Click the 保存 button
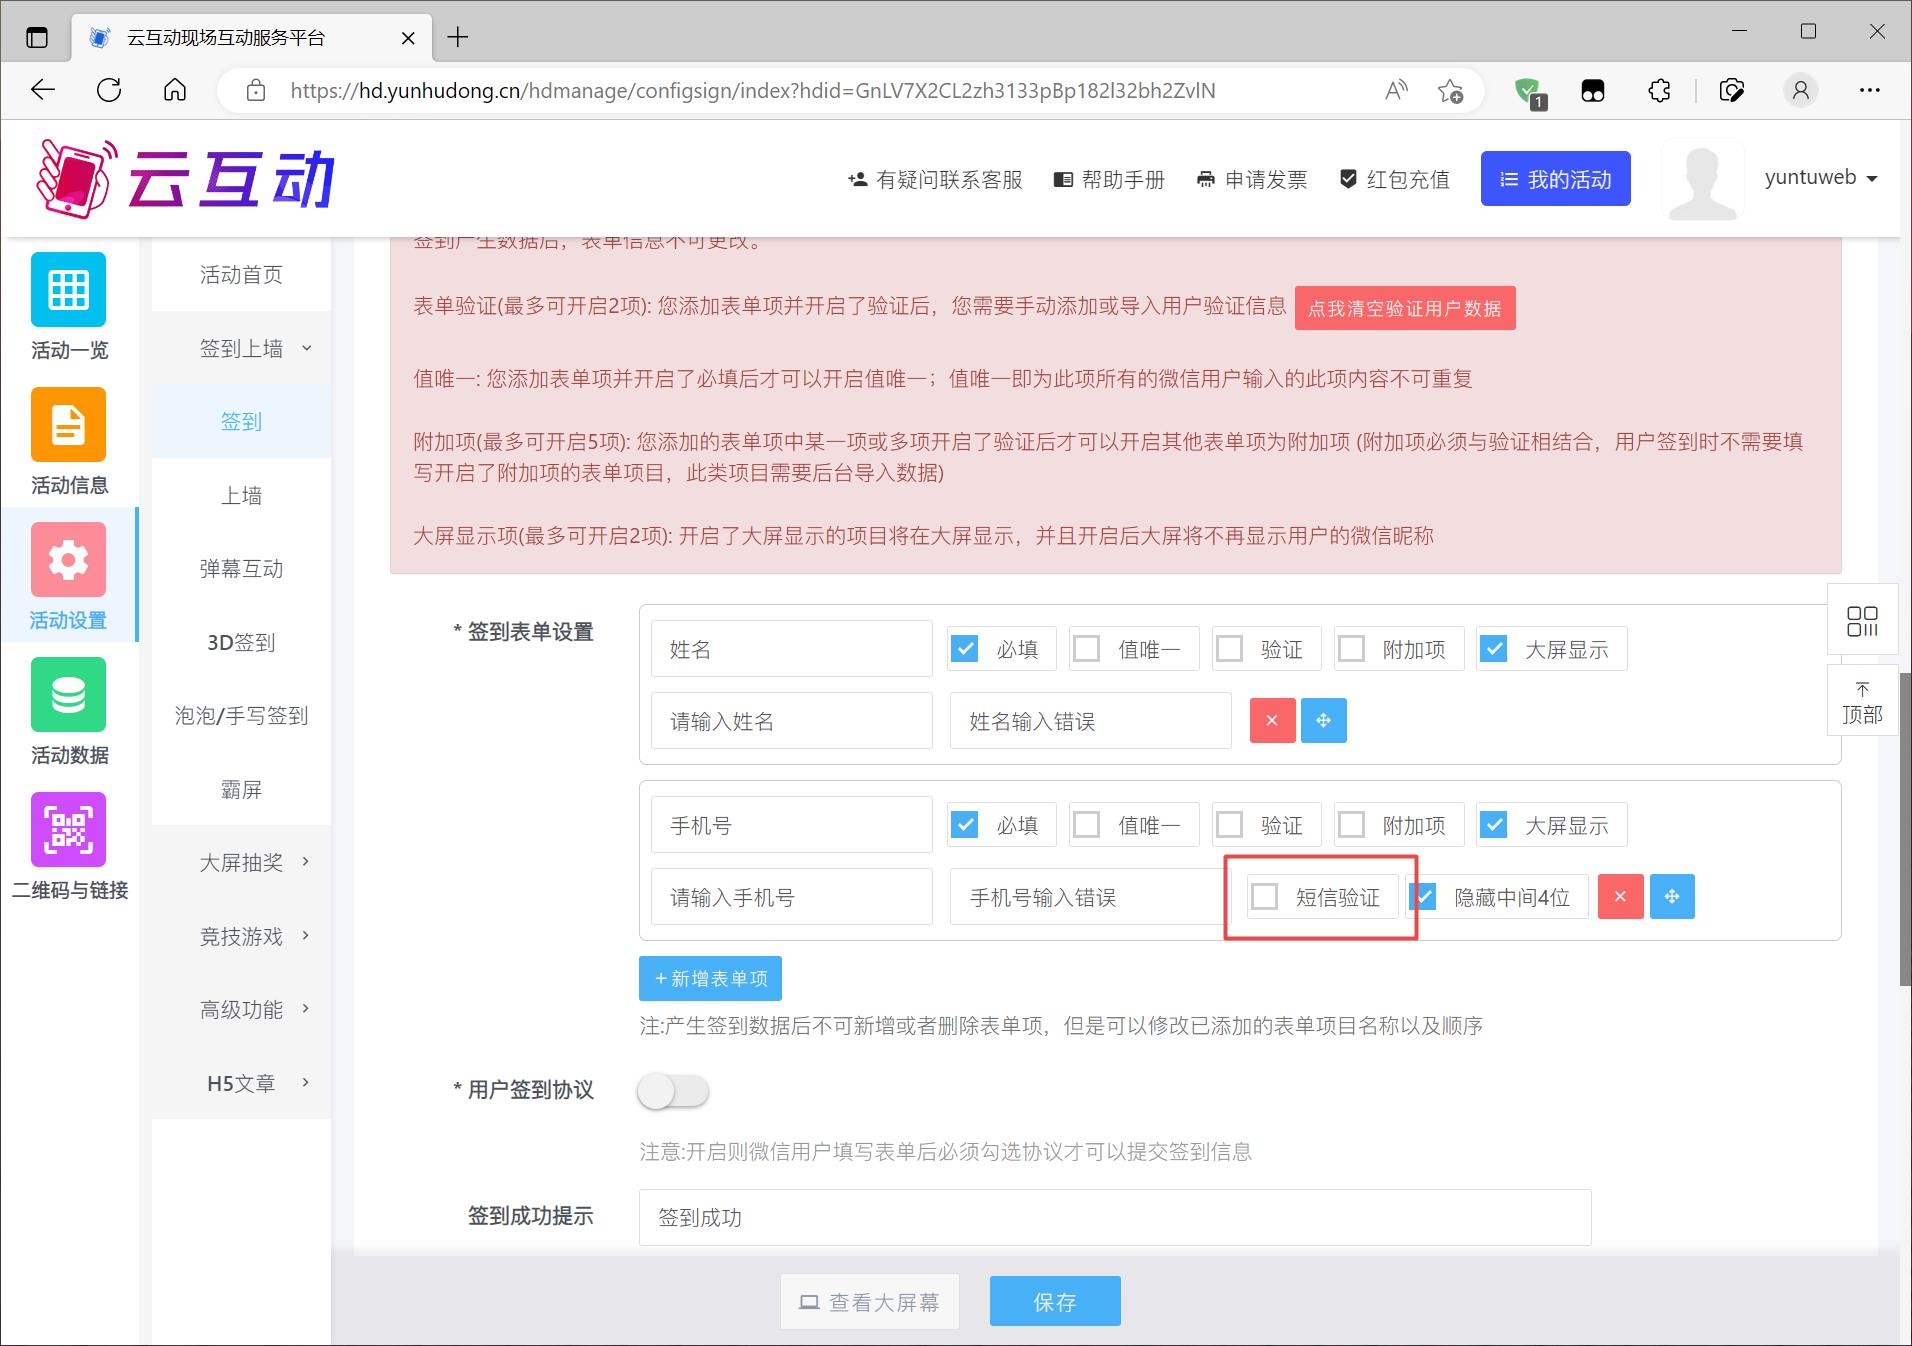Image resolution: width=1912 pixels, height=1346 pixels. [1055, 1301]
